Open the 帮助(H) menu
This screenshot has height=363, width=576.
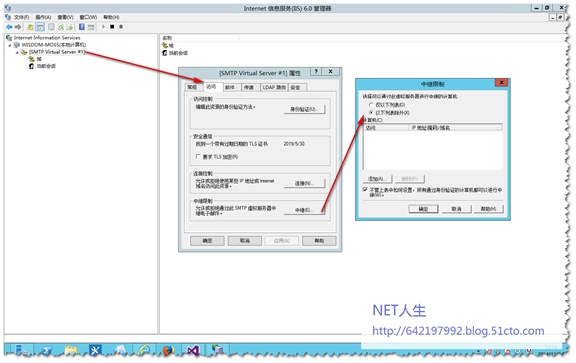tap(111, 17)
